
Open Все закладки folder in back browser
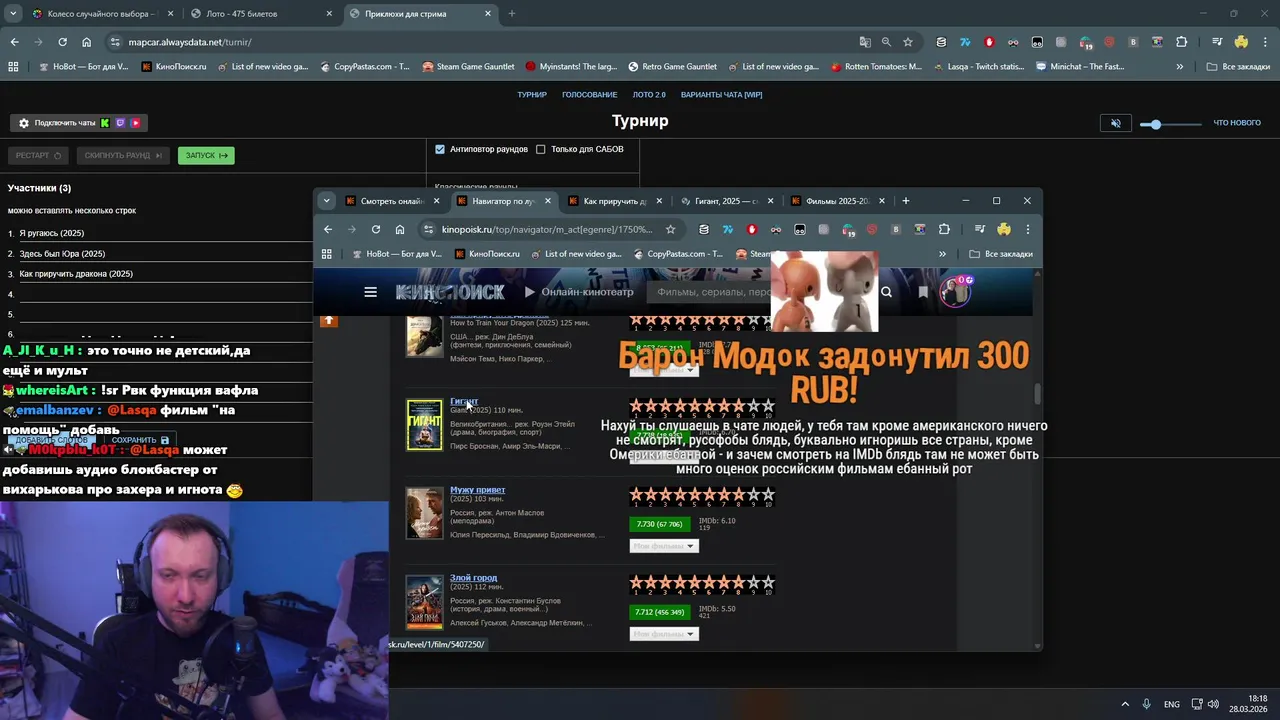[x=1238, y=67]
